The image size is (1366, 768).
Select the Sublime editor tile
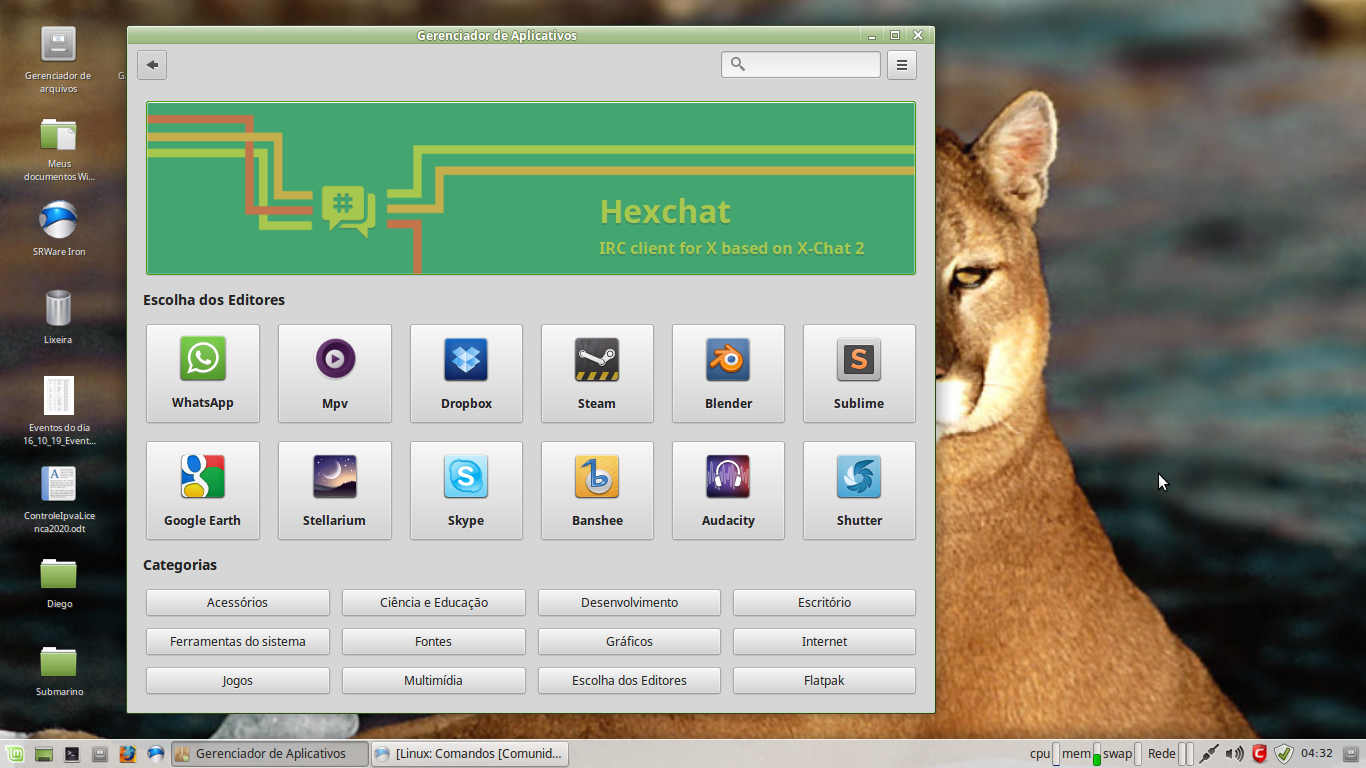click(859, 373)
